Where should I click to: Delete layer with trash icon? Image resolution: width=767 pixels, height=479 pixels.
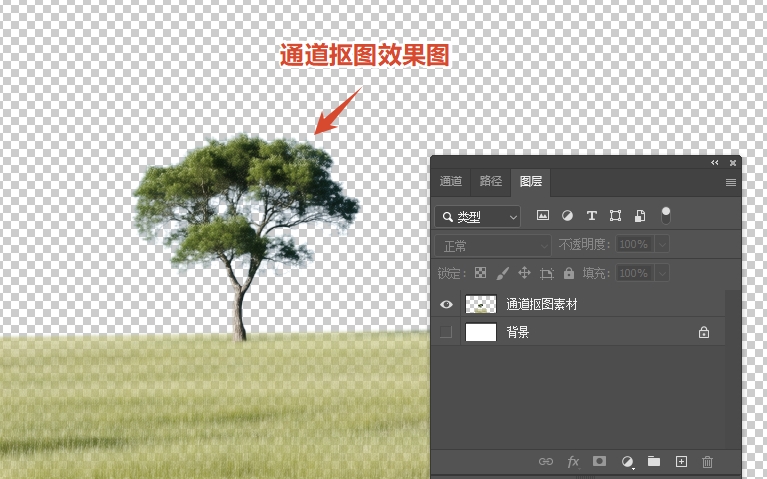coord(707,461)
